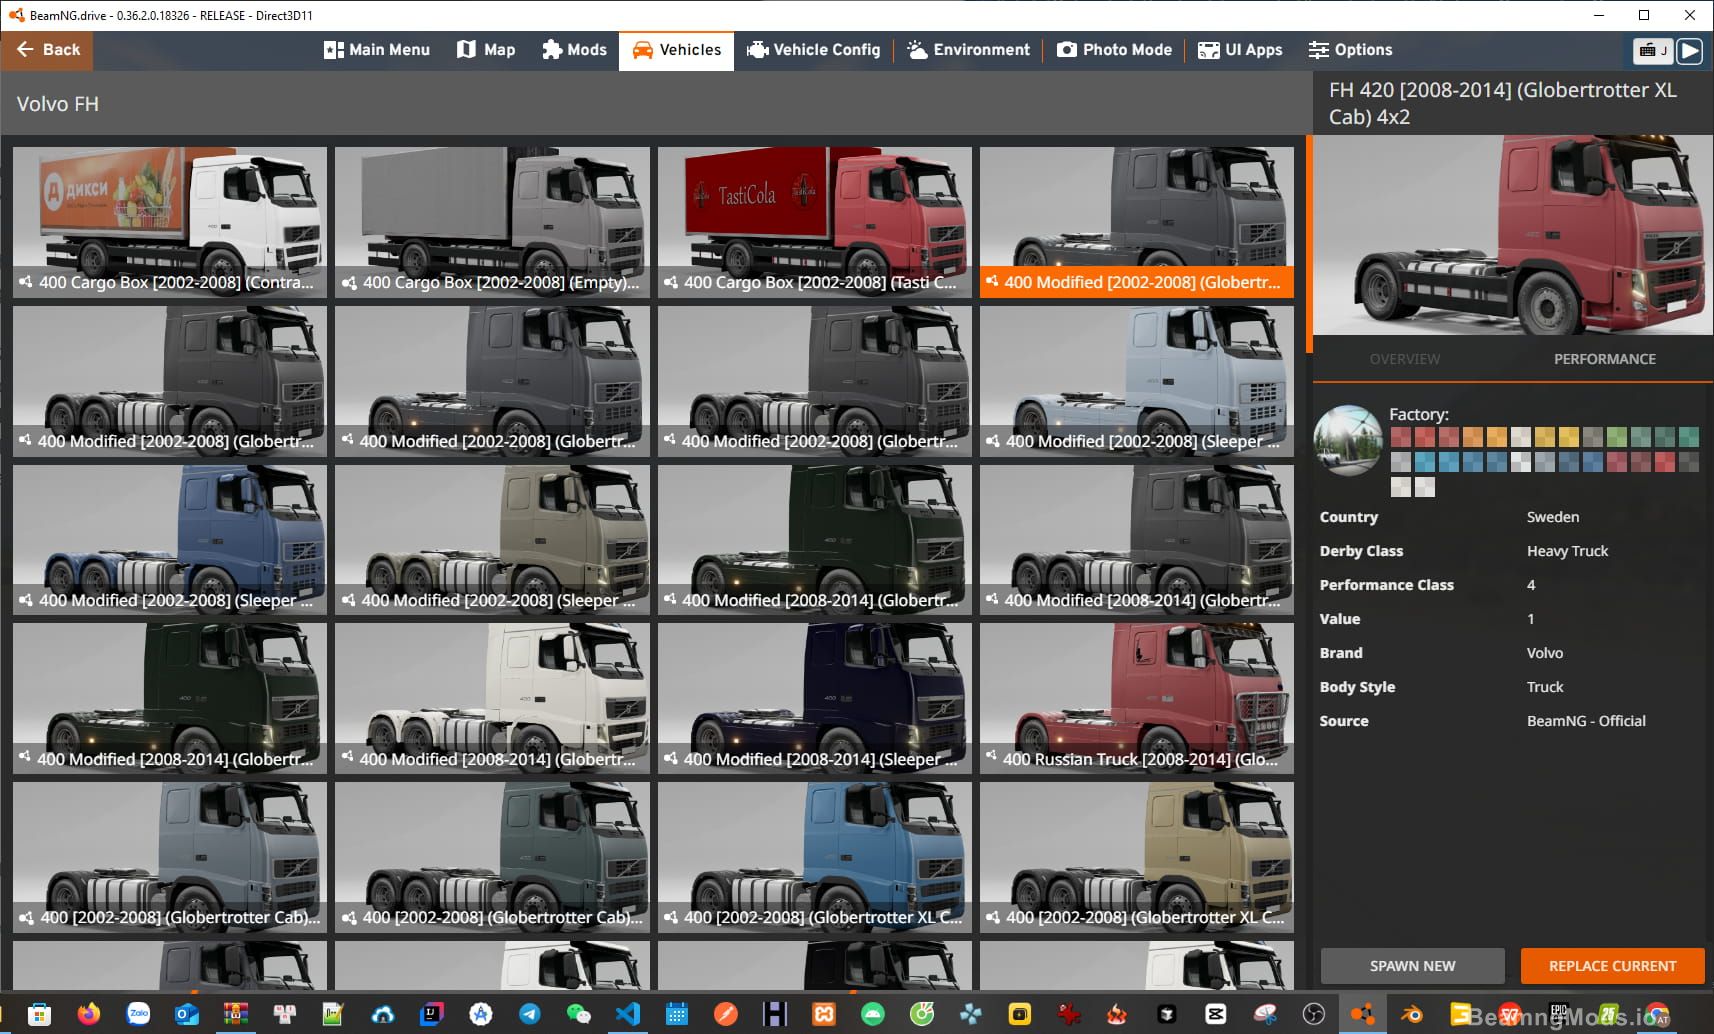
Task: Select the white 400 Modified [2008-2014] Globetrotter tile
Action: click(x=492, y=698)
